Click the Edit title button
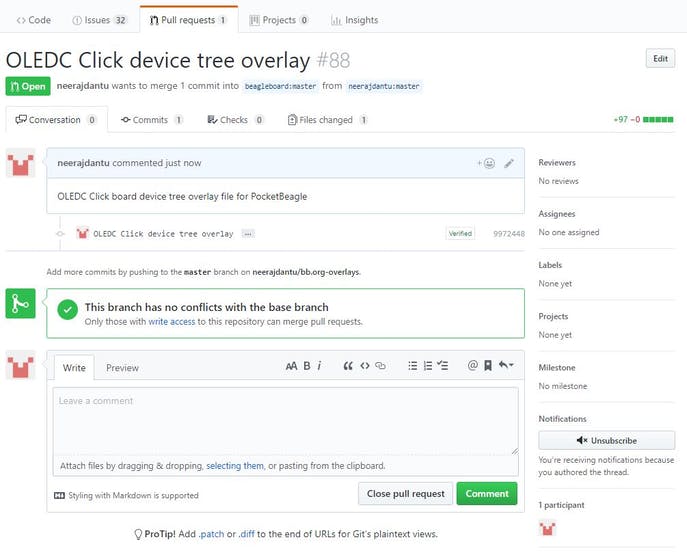This screenshot has width=687, height=555. (x=660, y=59)
